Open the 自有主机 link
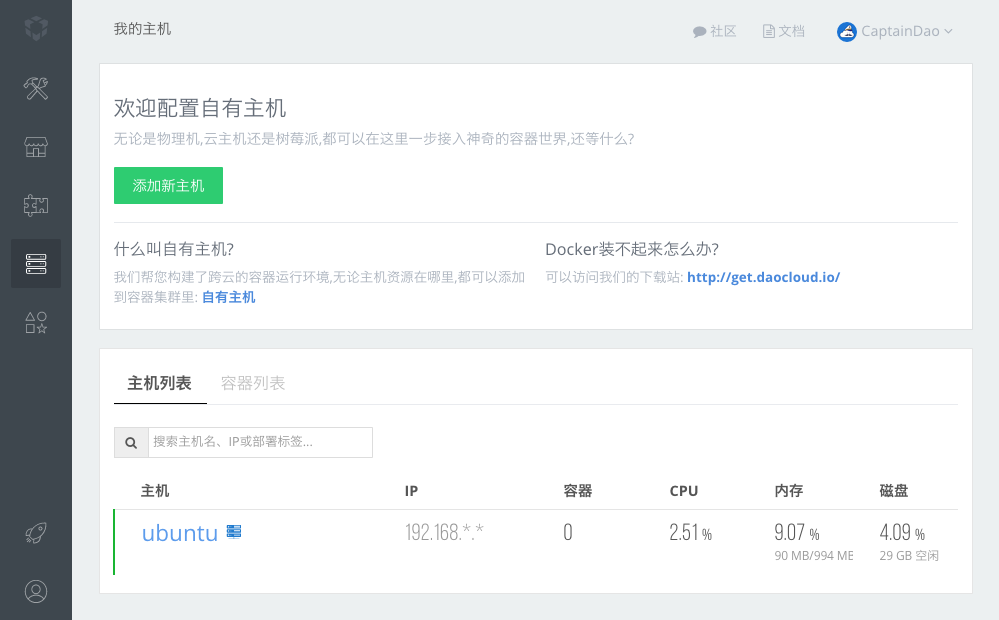The image size is (999, 620). [228, 297]
